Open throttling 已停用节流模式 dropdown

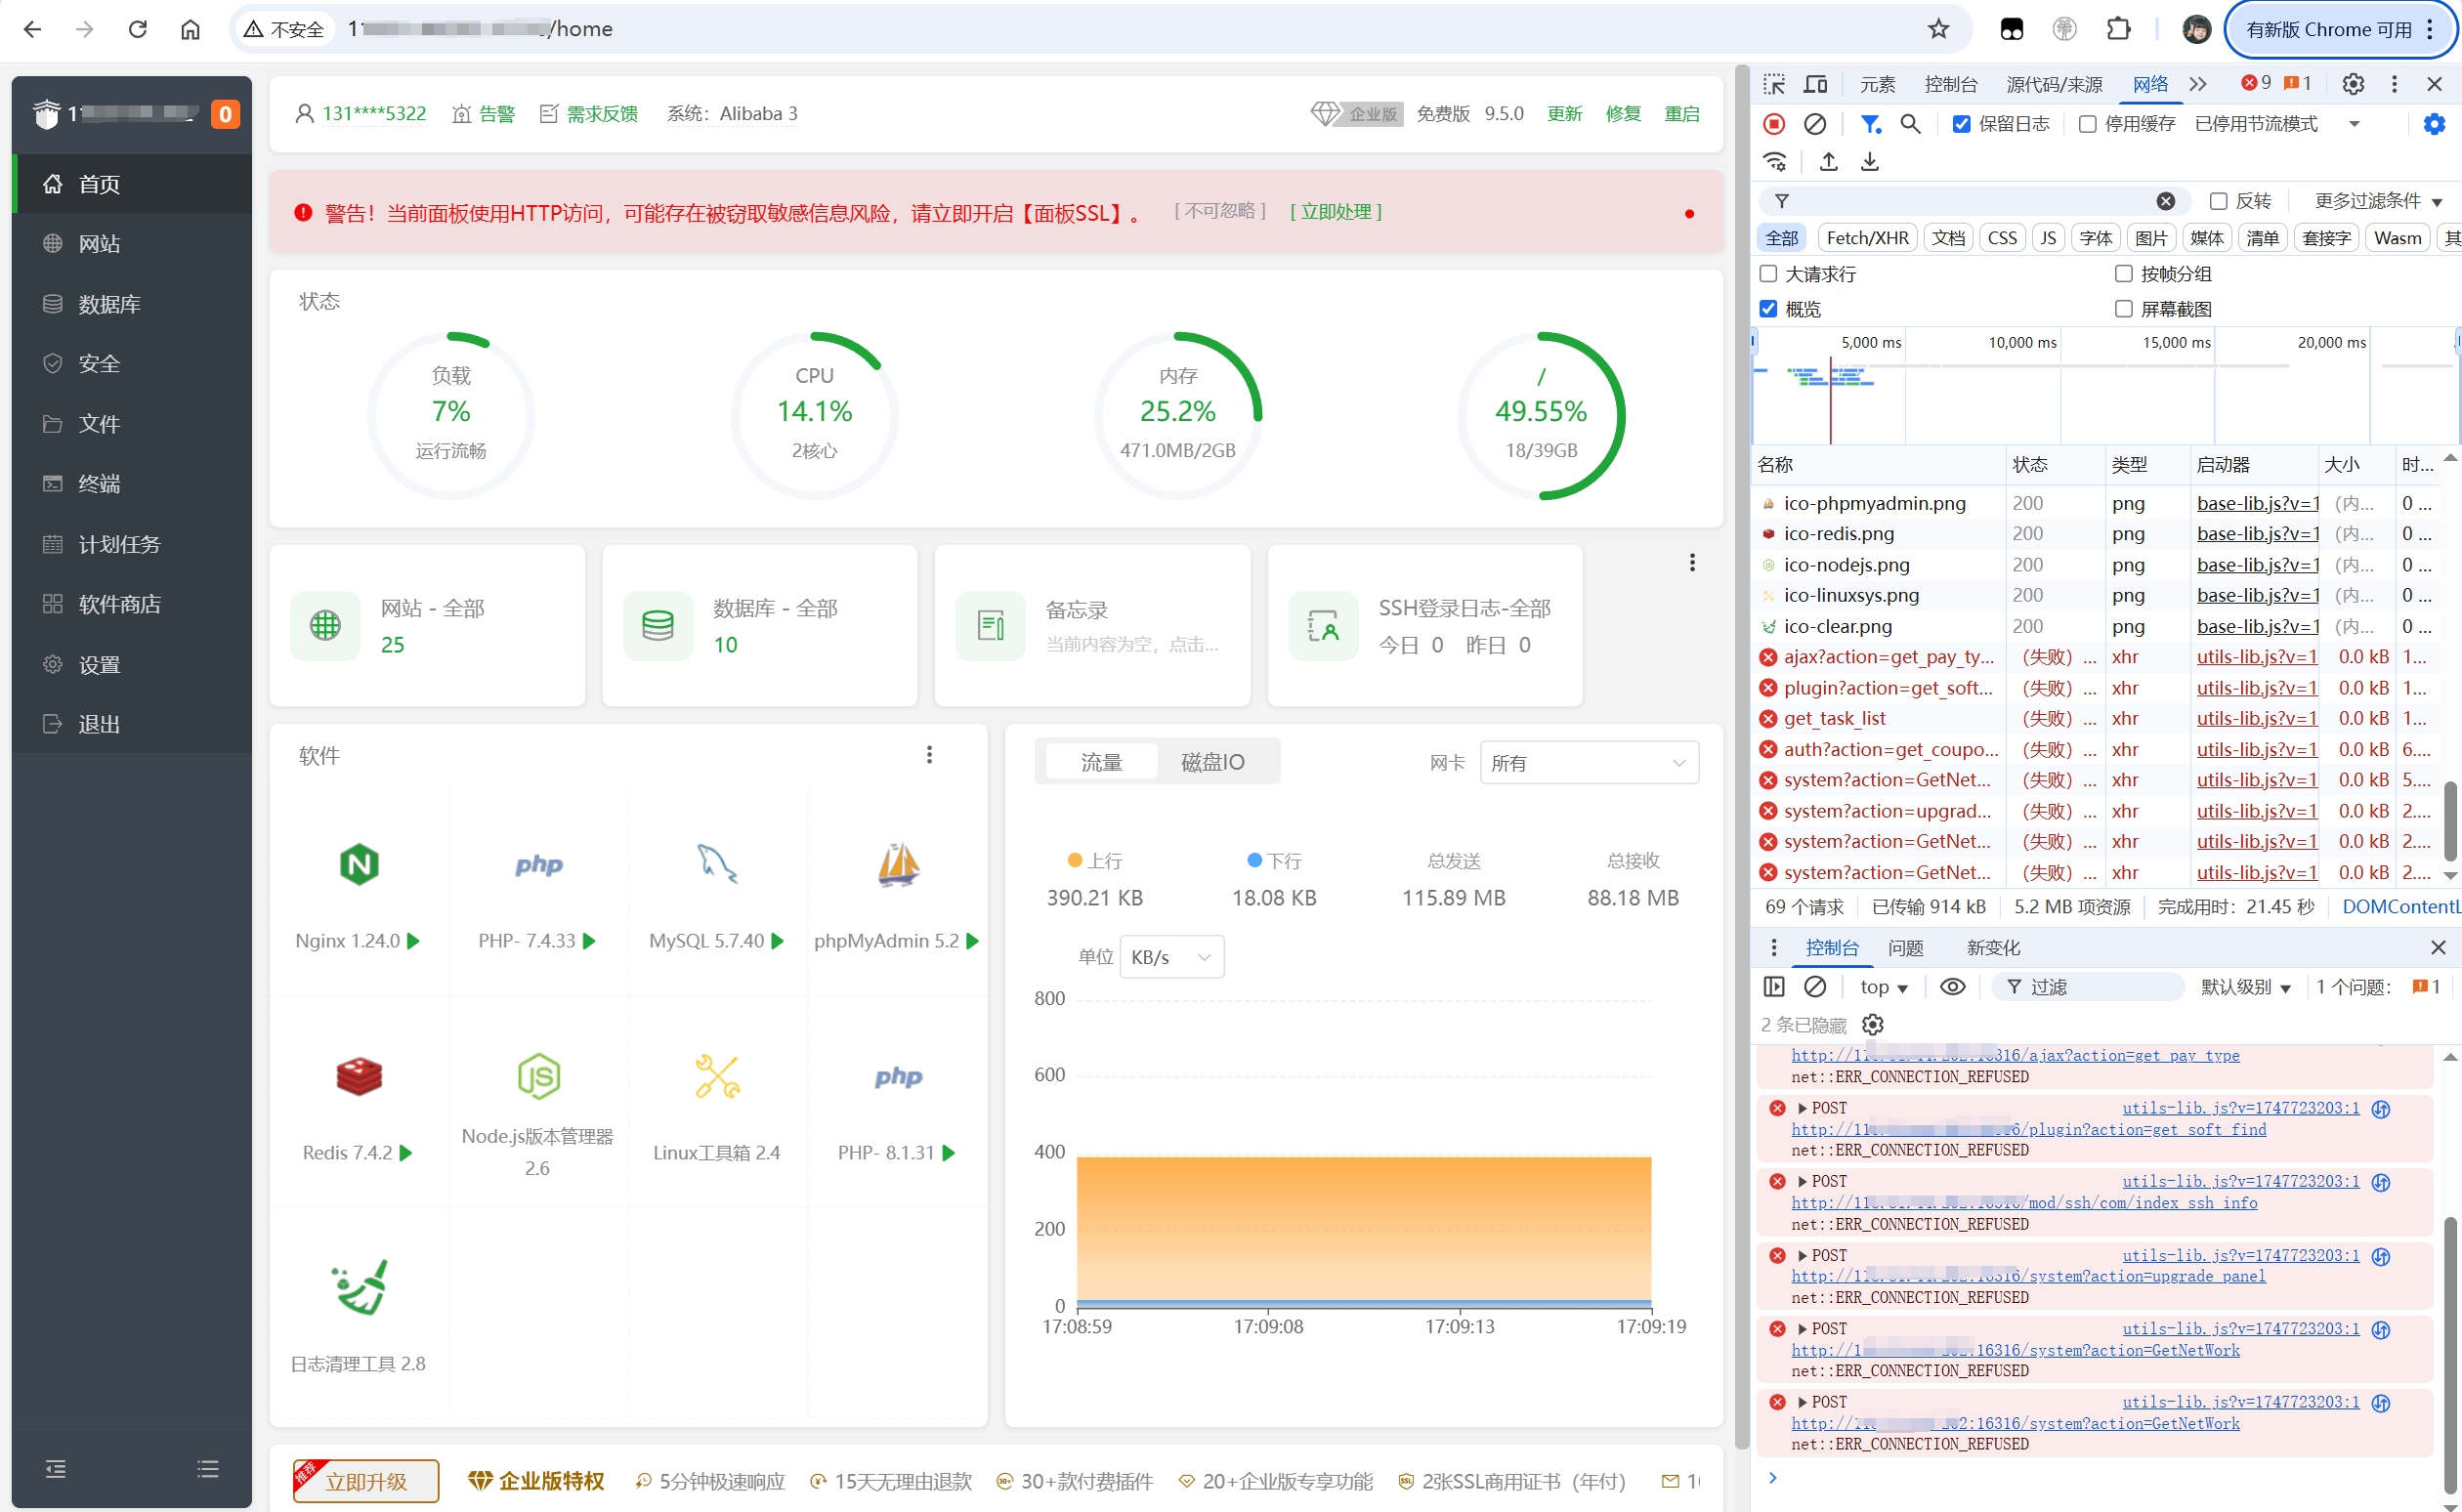tap(2277, 124)
